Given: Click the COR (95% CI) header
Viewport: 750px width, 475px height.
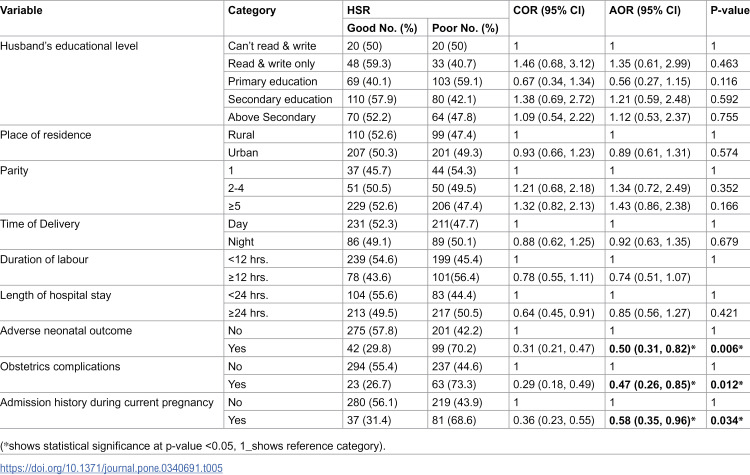Looking at the screenshot, I should coord(549,11).
